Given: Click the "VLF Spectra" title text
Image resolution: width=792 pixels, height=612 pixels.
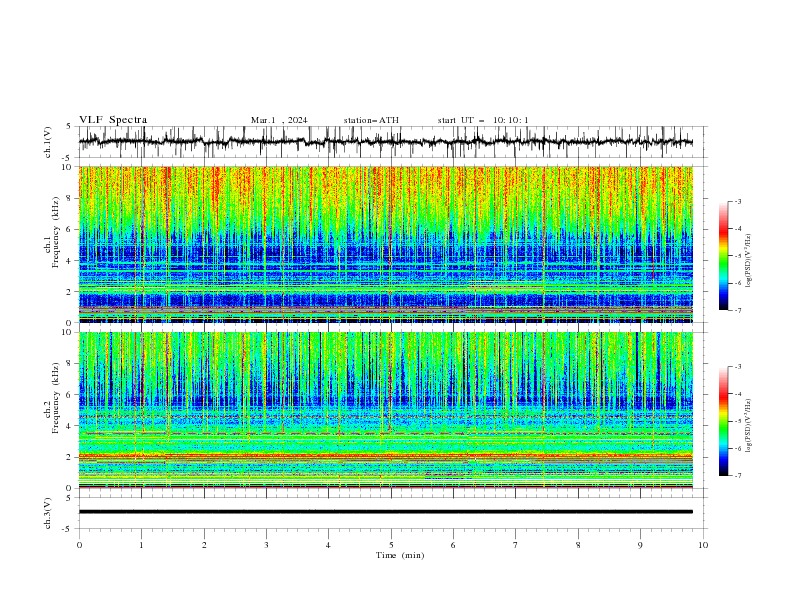Looking at the screenshot, I should tap(113, 120).
